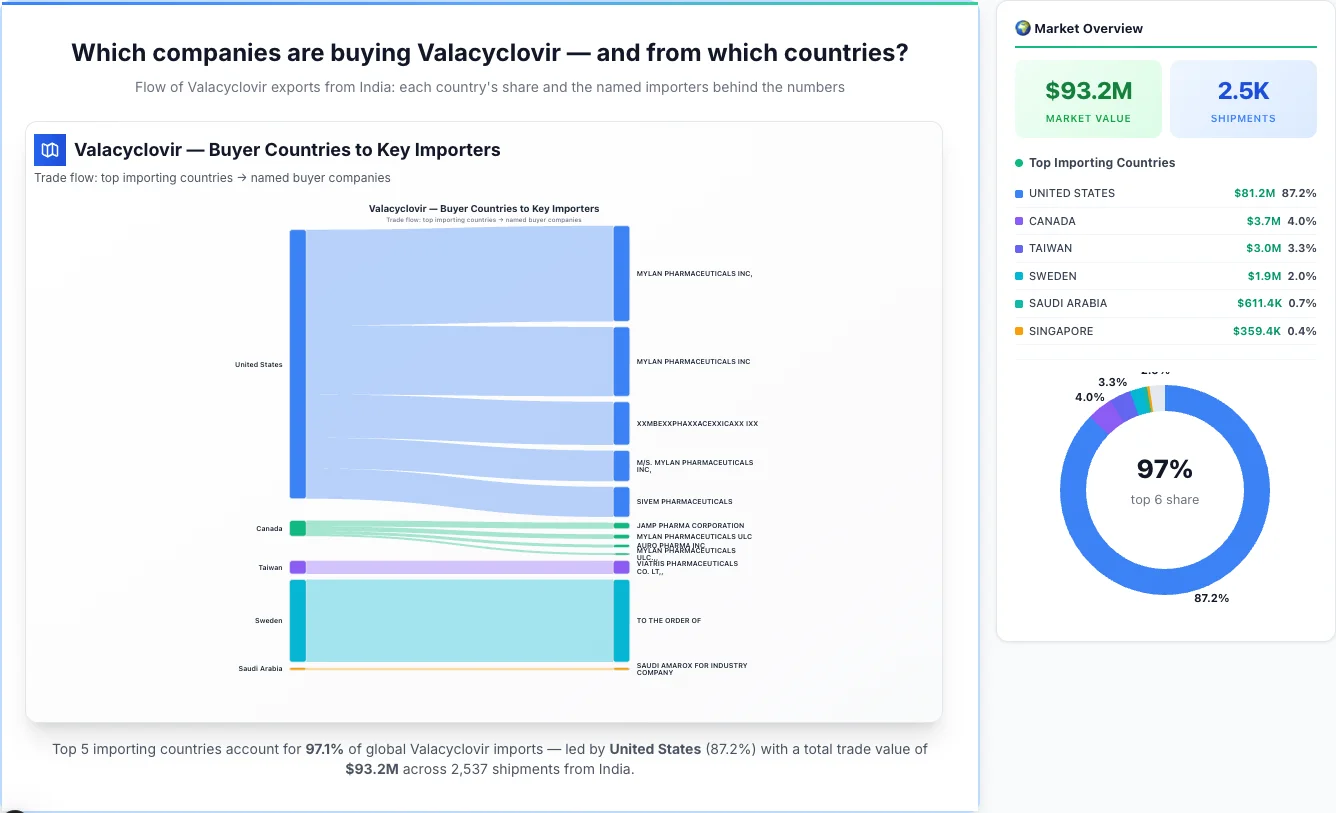The width and height of the screenshot is (1336, 813).
Task: Click the Sweden node in the Sankey diagram
Action: (296, 620)
